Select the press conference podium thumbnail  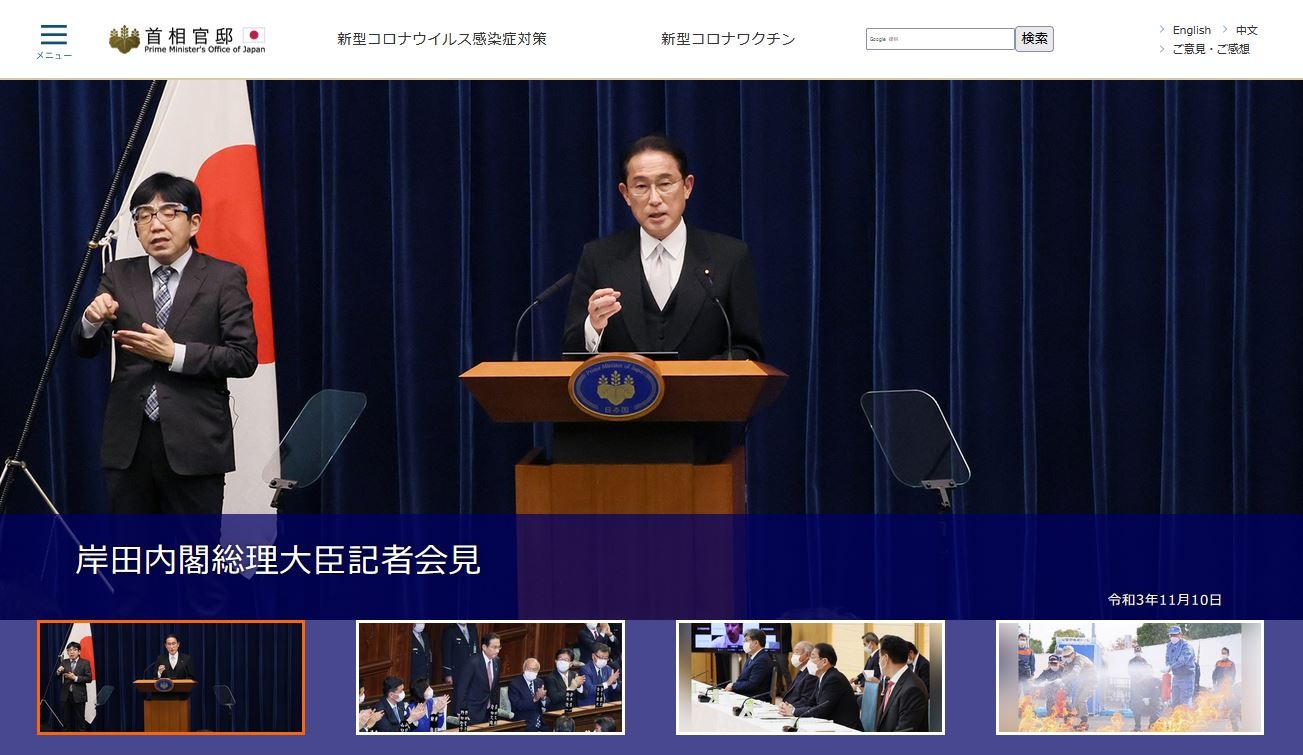tap(171, 678)
